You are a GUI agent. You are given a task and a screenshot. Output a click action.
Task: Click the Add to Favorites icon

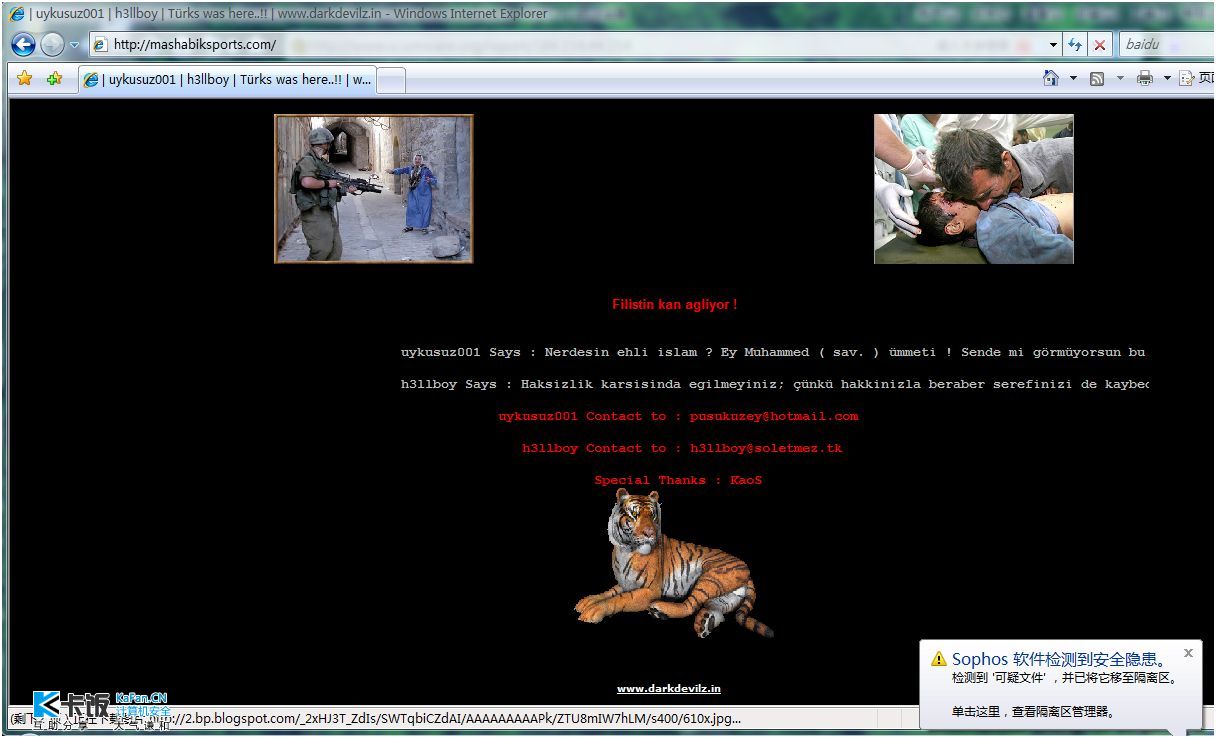tap(54, 79)
